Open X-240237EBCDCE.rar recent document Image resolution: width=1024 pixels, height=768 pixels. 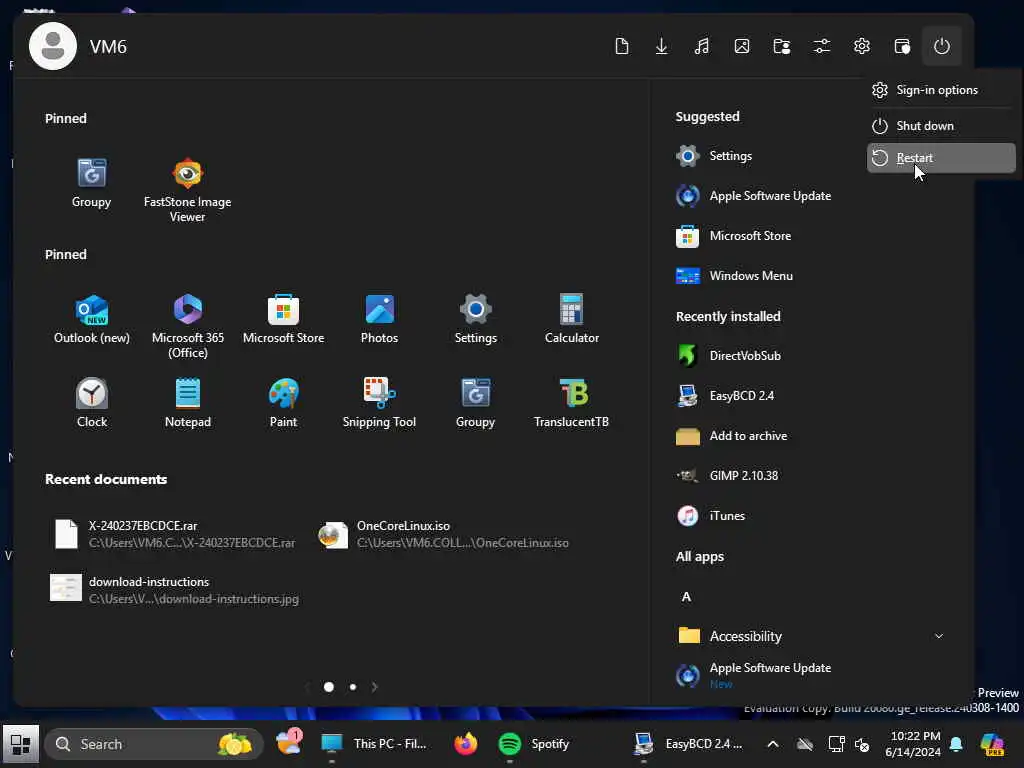[x=174, y=534]
